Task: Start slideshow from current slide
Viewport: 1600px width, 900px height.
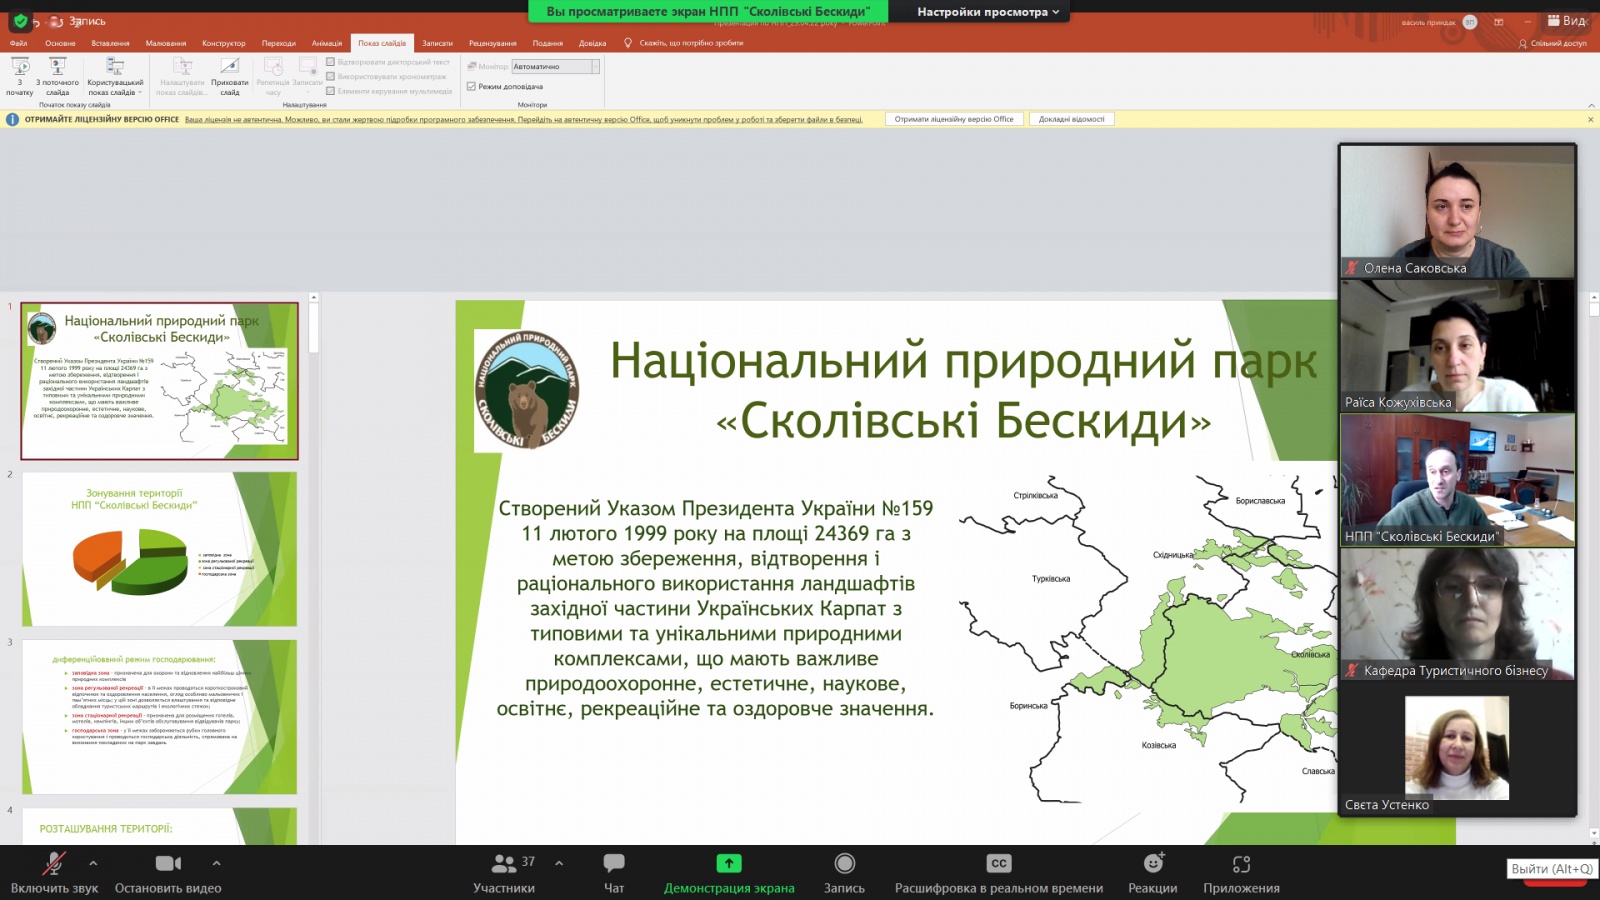Action: [x=58, y=76]
